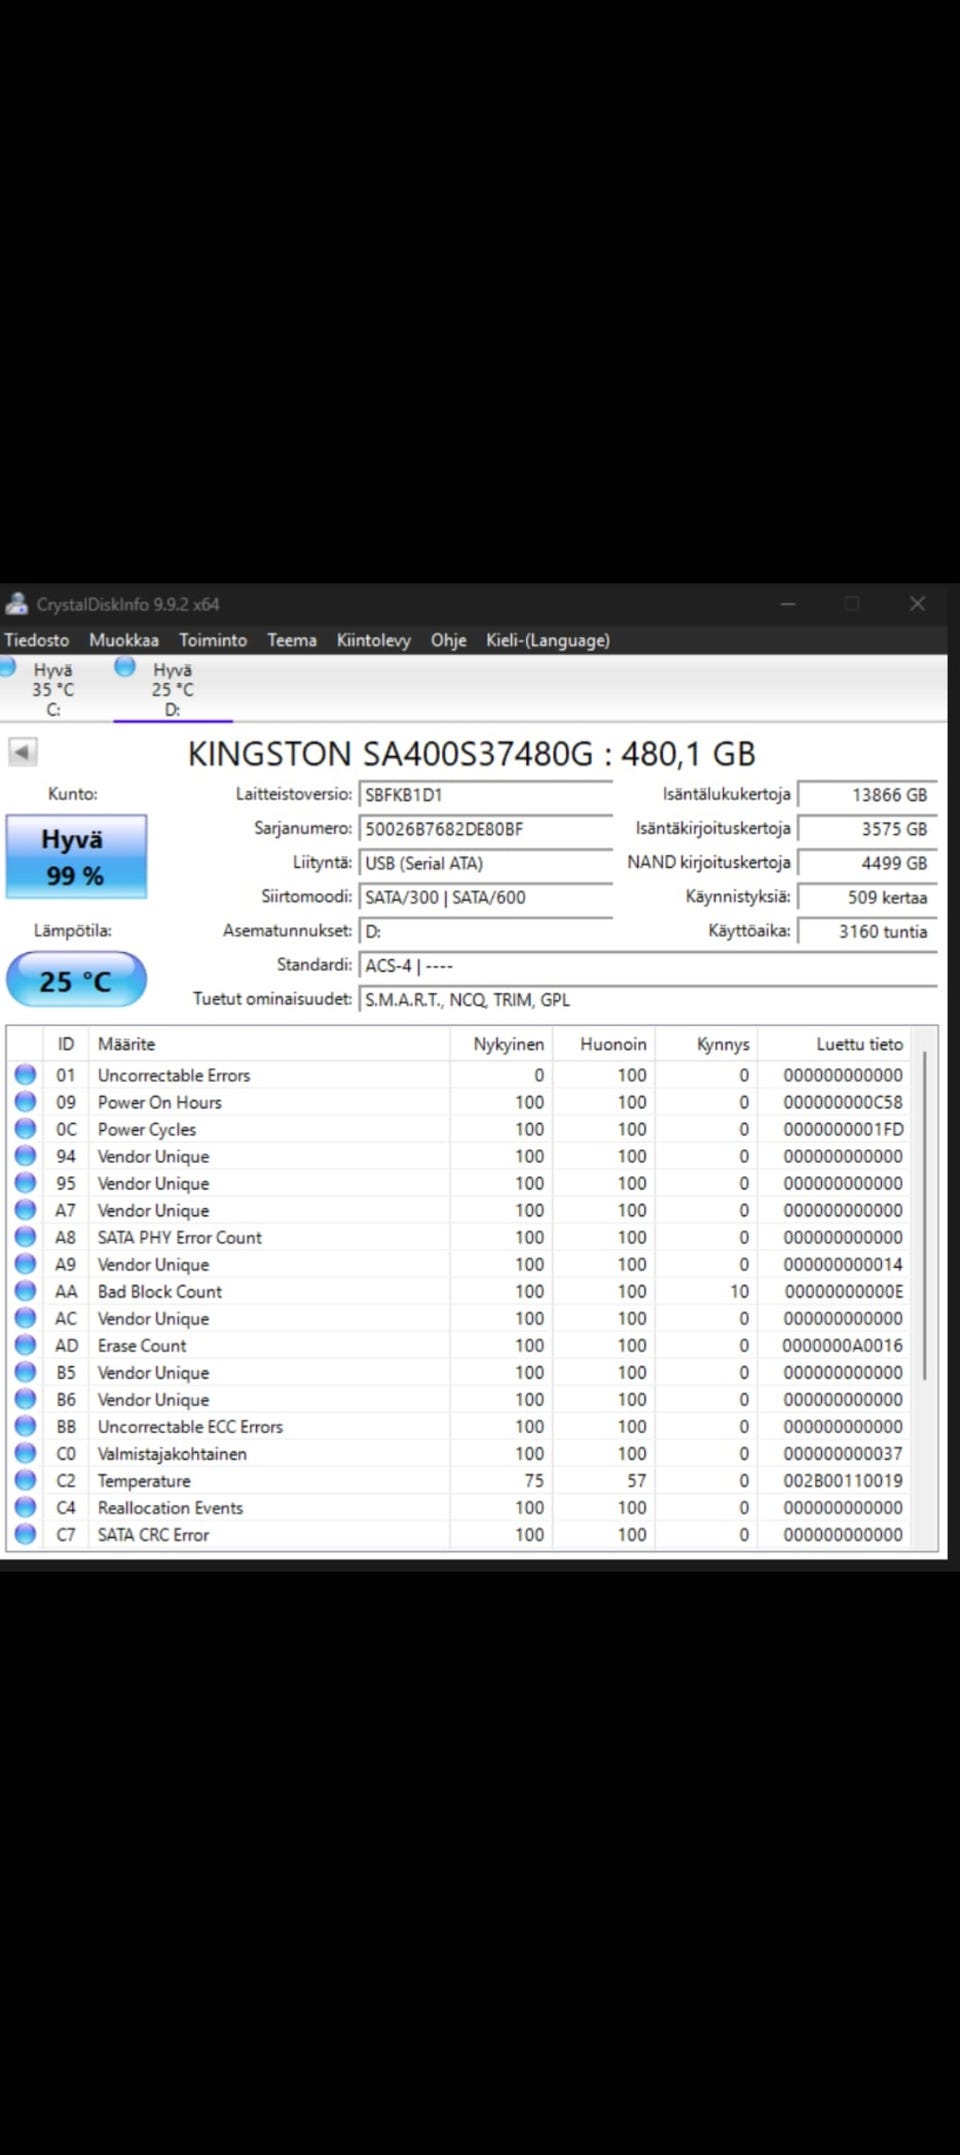Click the CrystalDiskInfo app icon in title bar
This screenshot has height=2155, width=960.
coord(16,603)
